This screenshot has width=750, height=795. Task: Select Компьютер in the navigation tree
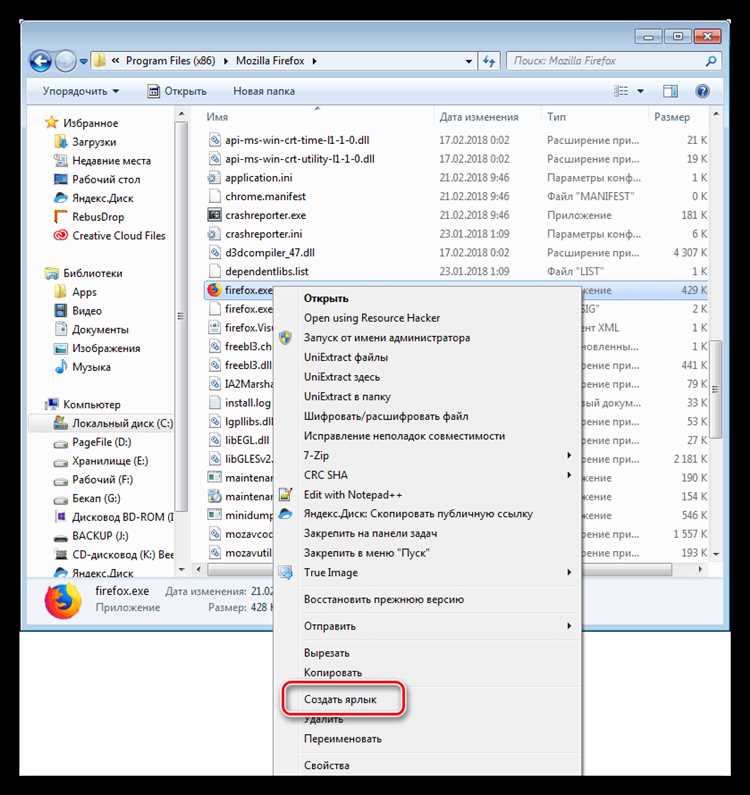pyautogui.click(x=92, y=405)
